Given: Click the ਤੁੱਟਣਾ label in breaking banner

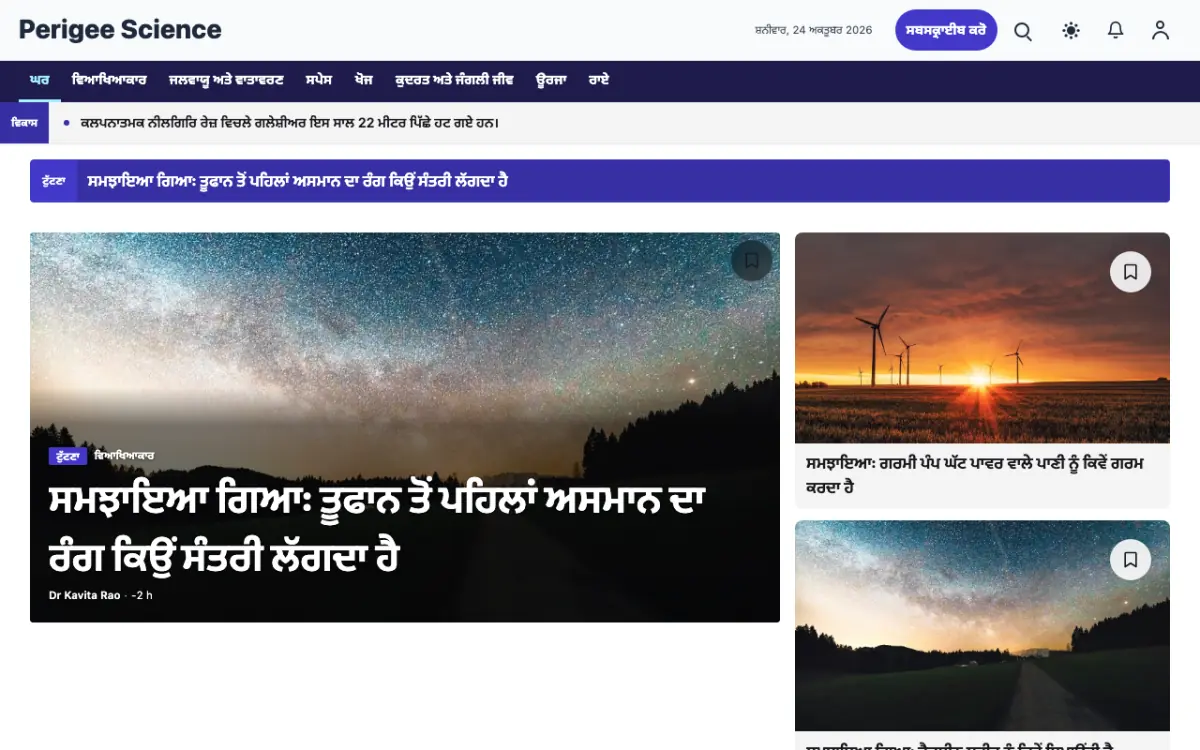Looking at the screenshot, I should (54, 181).
